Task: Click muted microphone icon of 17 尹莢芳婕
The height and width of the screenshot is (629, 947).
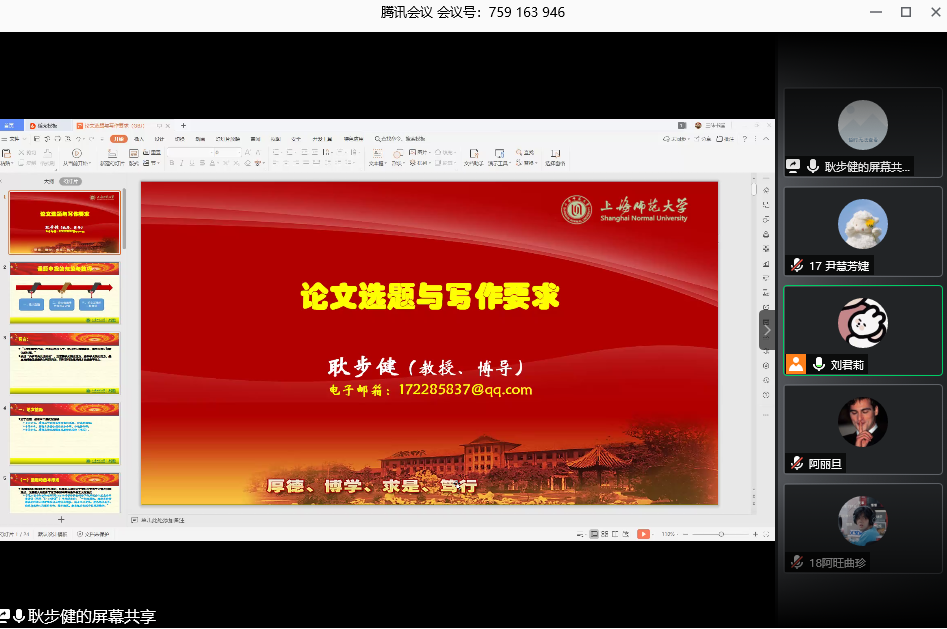Action: (797, 265)
